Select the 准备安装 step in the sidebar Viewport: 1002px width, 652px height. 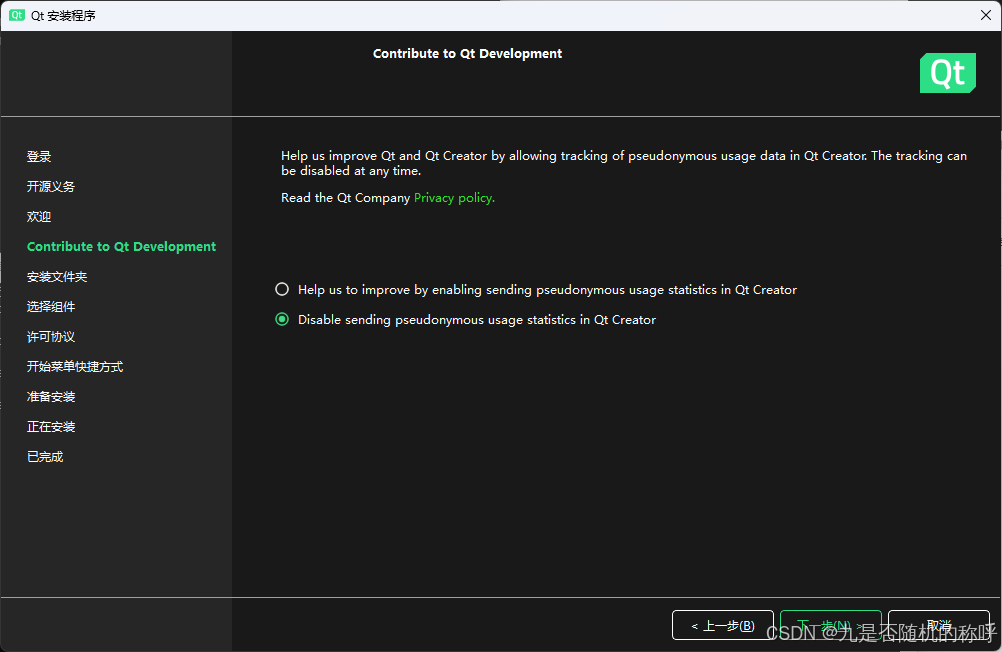pos(51,397)
